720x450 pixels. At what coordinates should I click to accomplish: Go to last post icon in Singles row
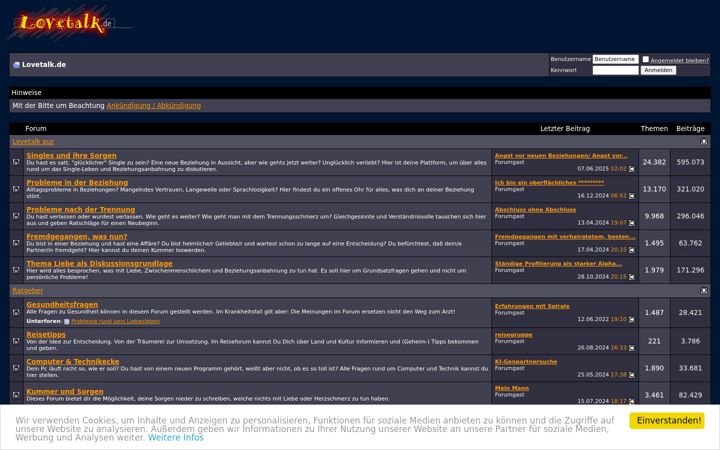(632, 169)
